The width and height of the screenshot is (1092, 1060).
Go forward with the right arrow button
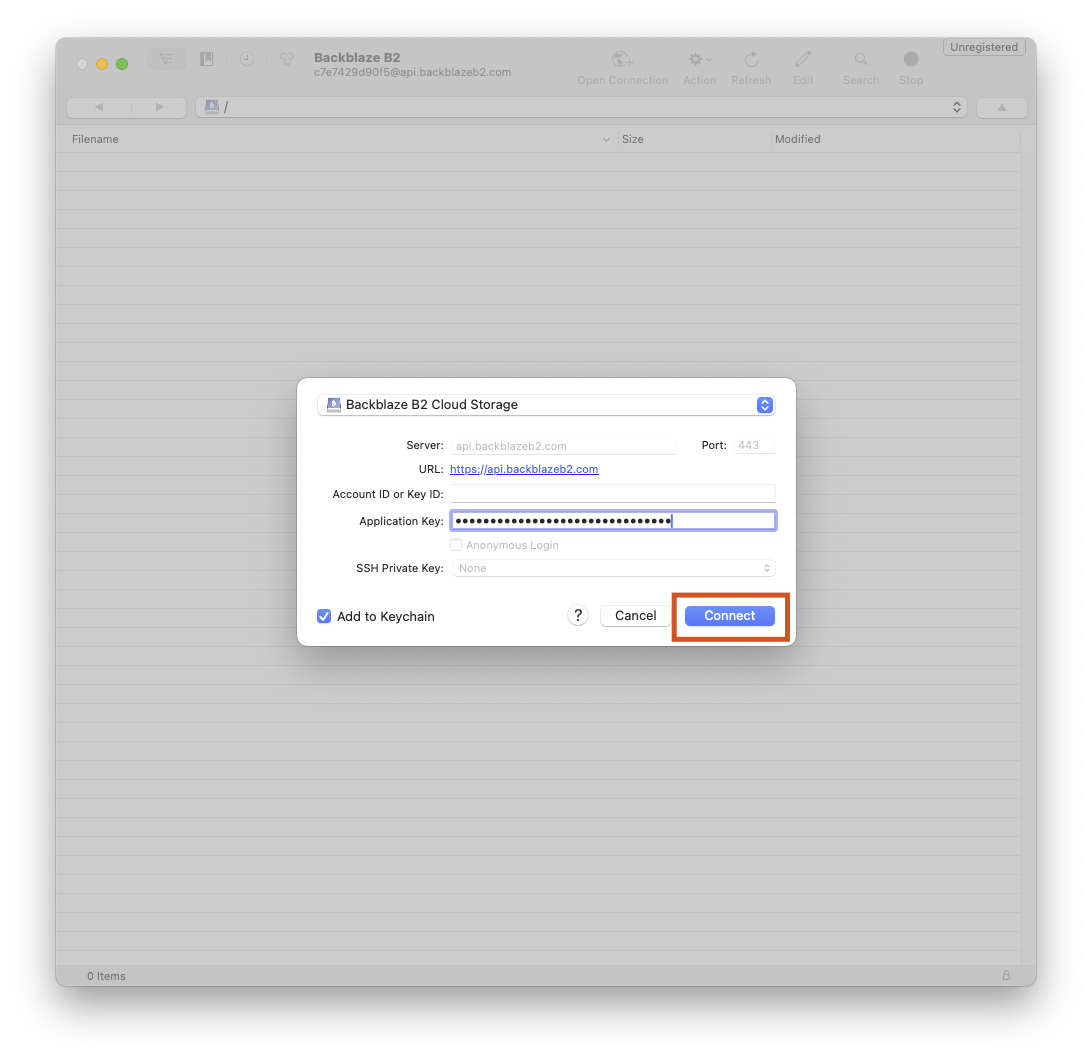159,107
